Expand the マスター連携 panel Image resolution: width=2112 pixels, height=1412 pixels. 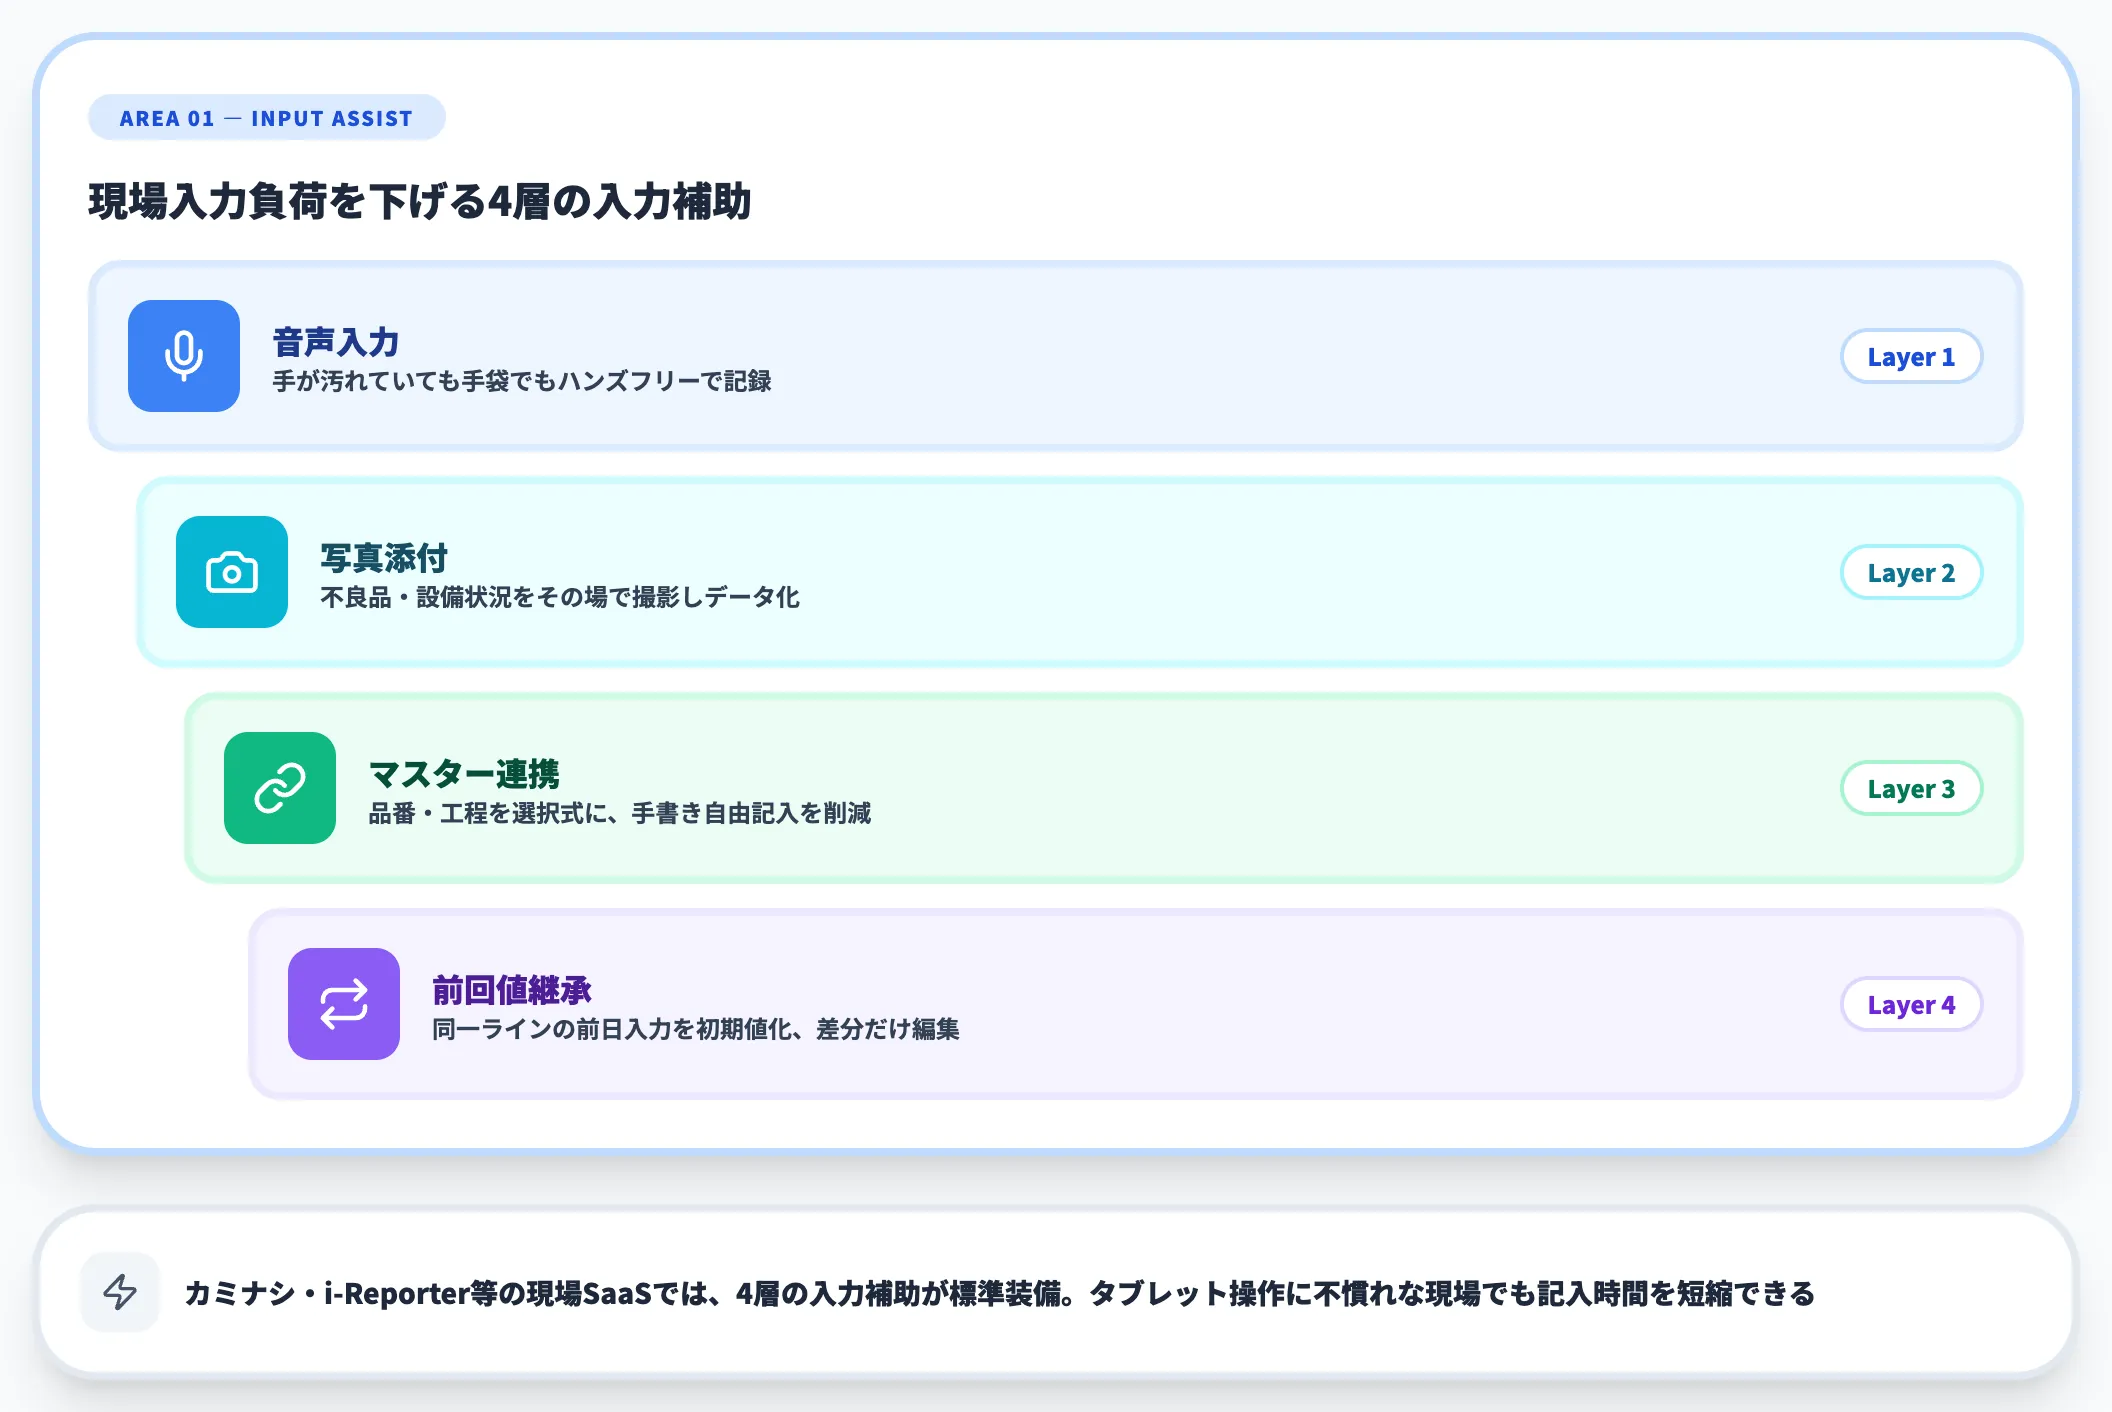pyautogui.click(x=1100, y=789)
